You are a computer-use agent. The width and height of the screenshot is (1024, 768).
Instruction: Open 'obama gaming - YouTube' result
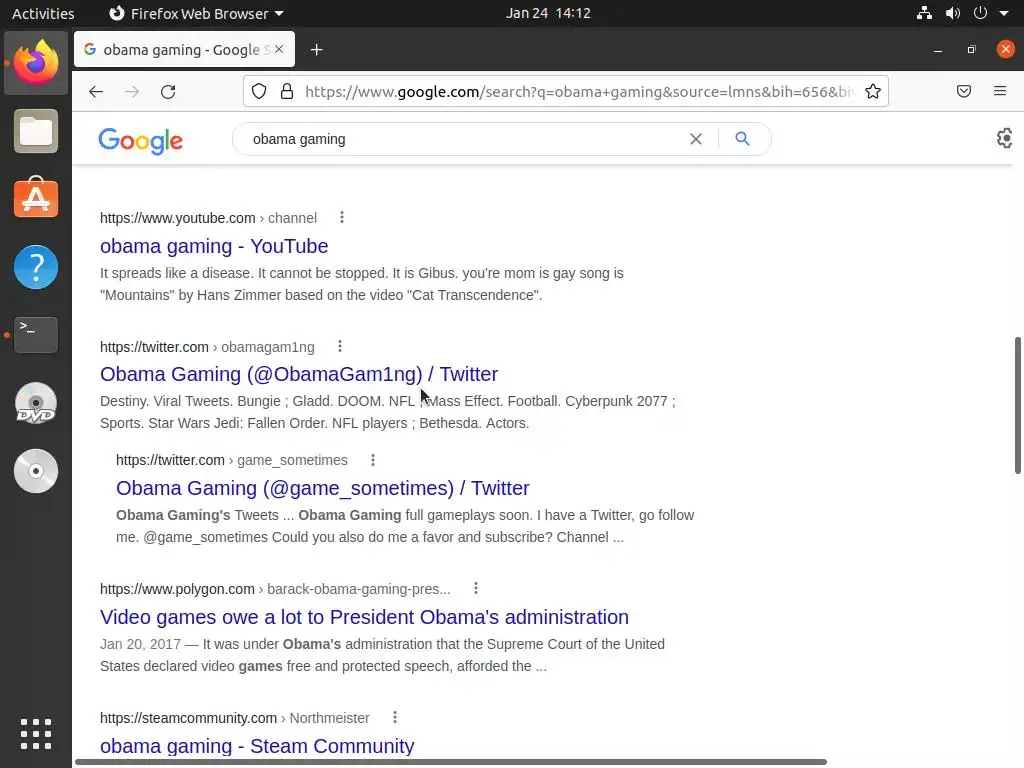[x=214, y=246]
